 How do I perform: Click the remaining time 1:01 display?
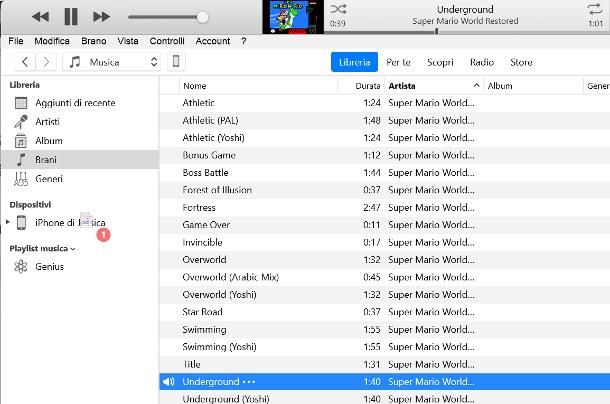[x=595, y=24]
